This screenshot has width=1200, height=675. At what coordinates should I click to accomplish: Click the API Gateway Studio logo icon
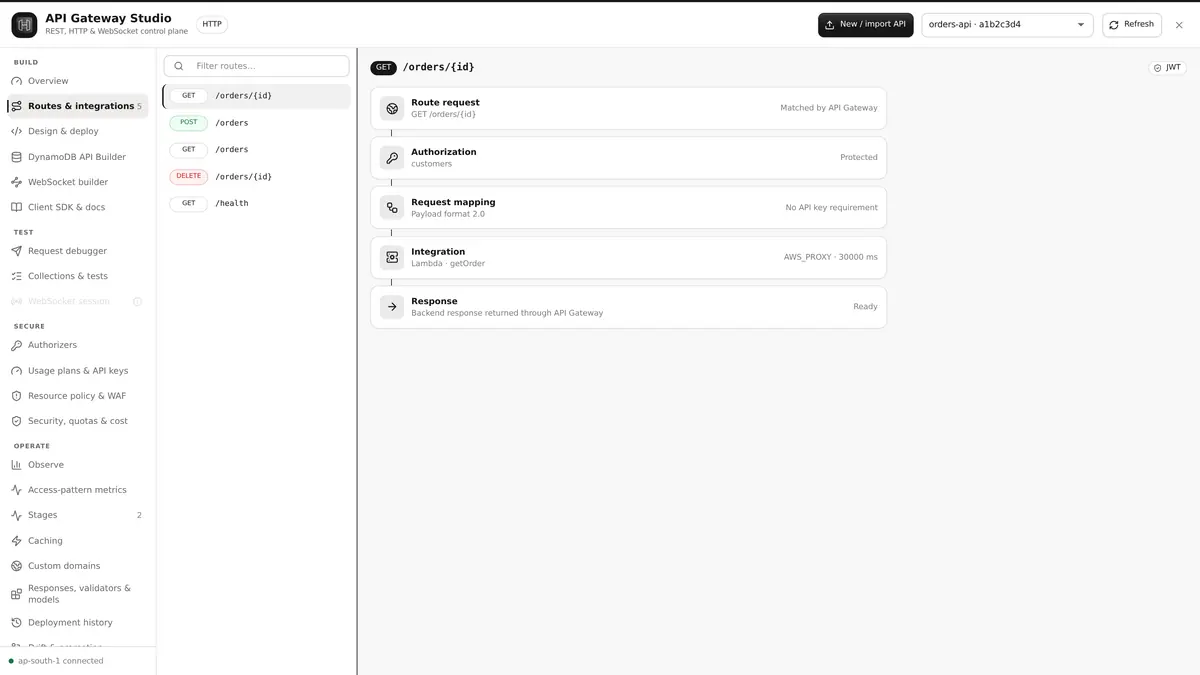24,25
